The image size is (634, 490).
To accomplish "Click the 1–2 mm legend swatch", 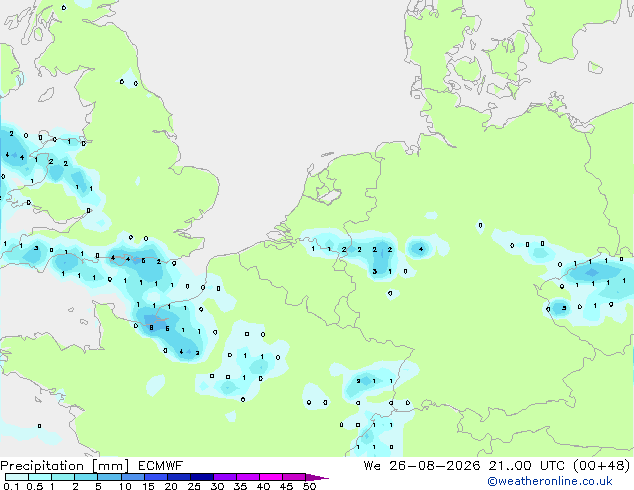I will point(63,477).
